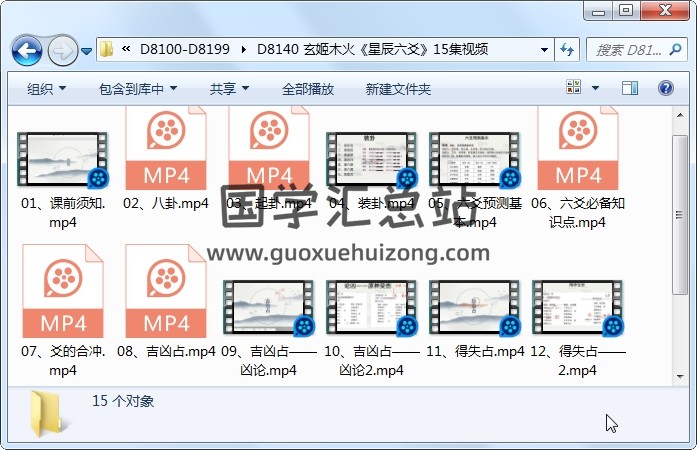697x450 pixels.
Task: Open the 组织 dropdown menu
Action: pos(46,89)
